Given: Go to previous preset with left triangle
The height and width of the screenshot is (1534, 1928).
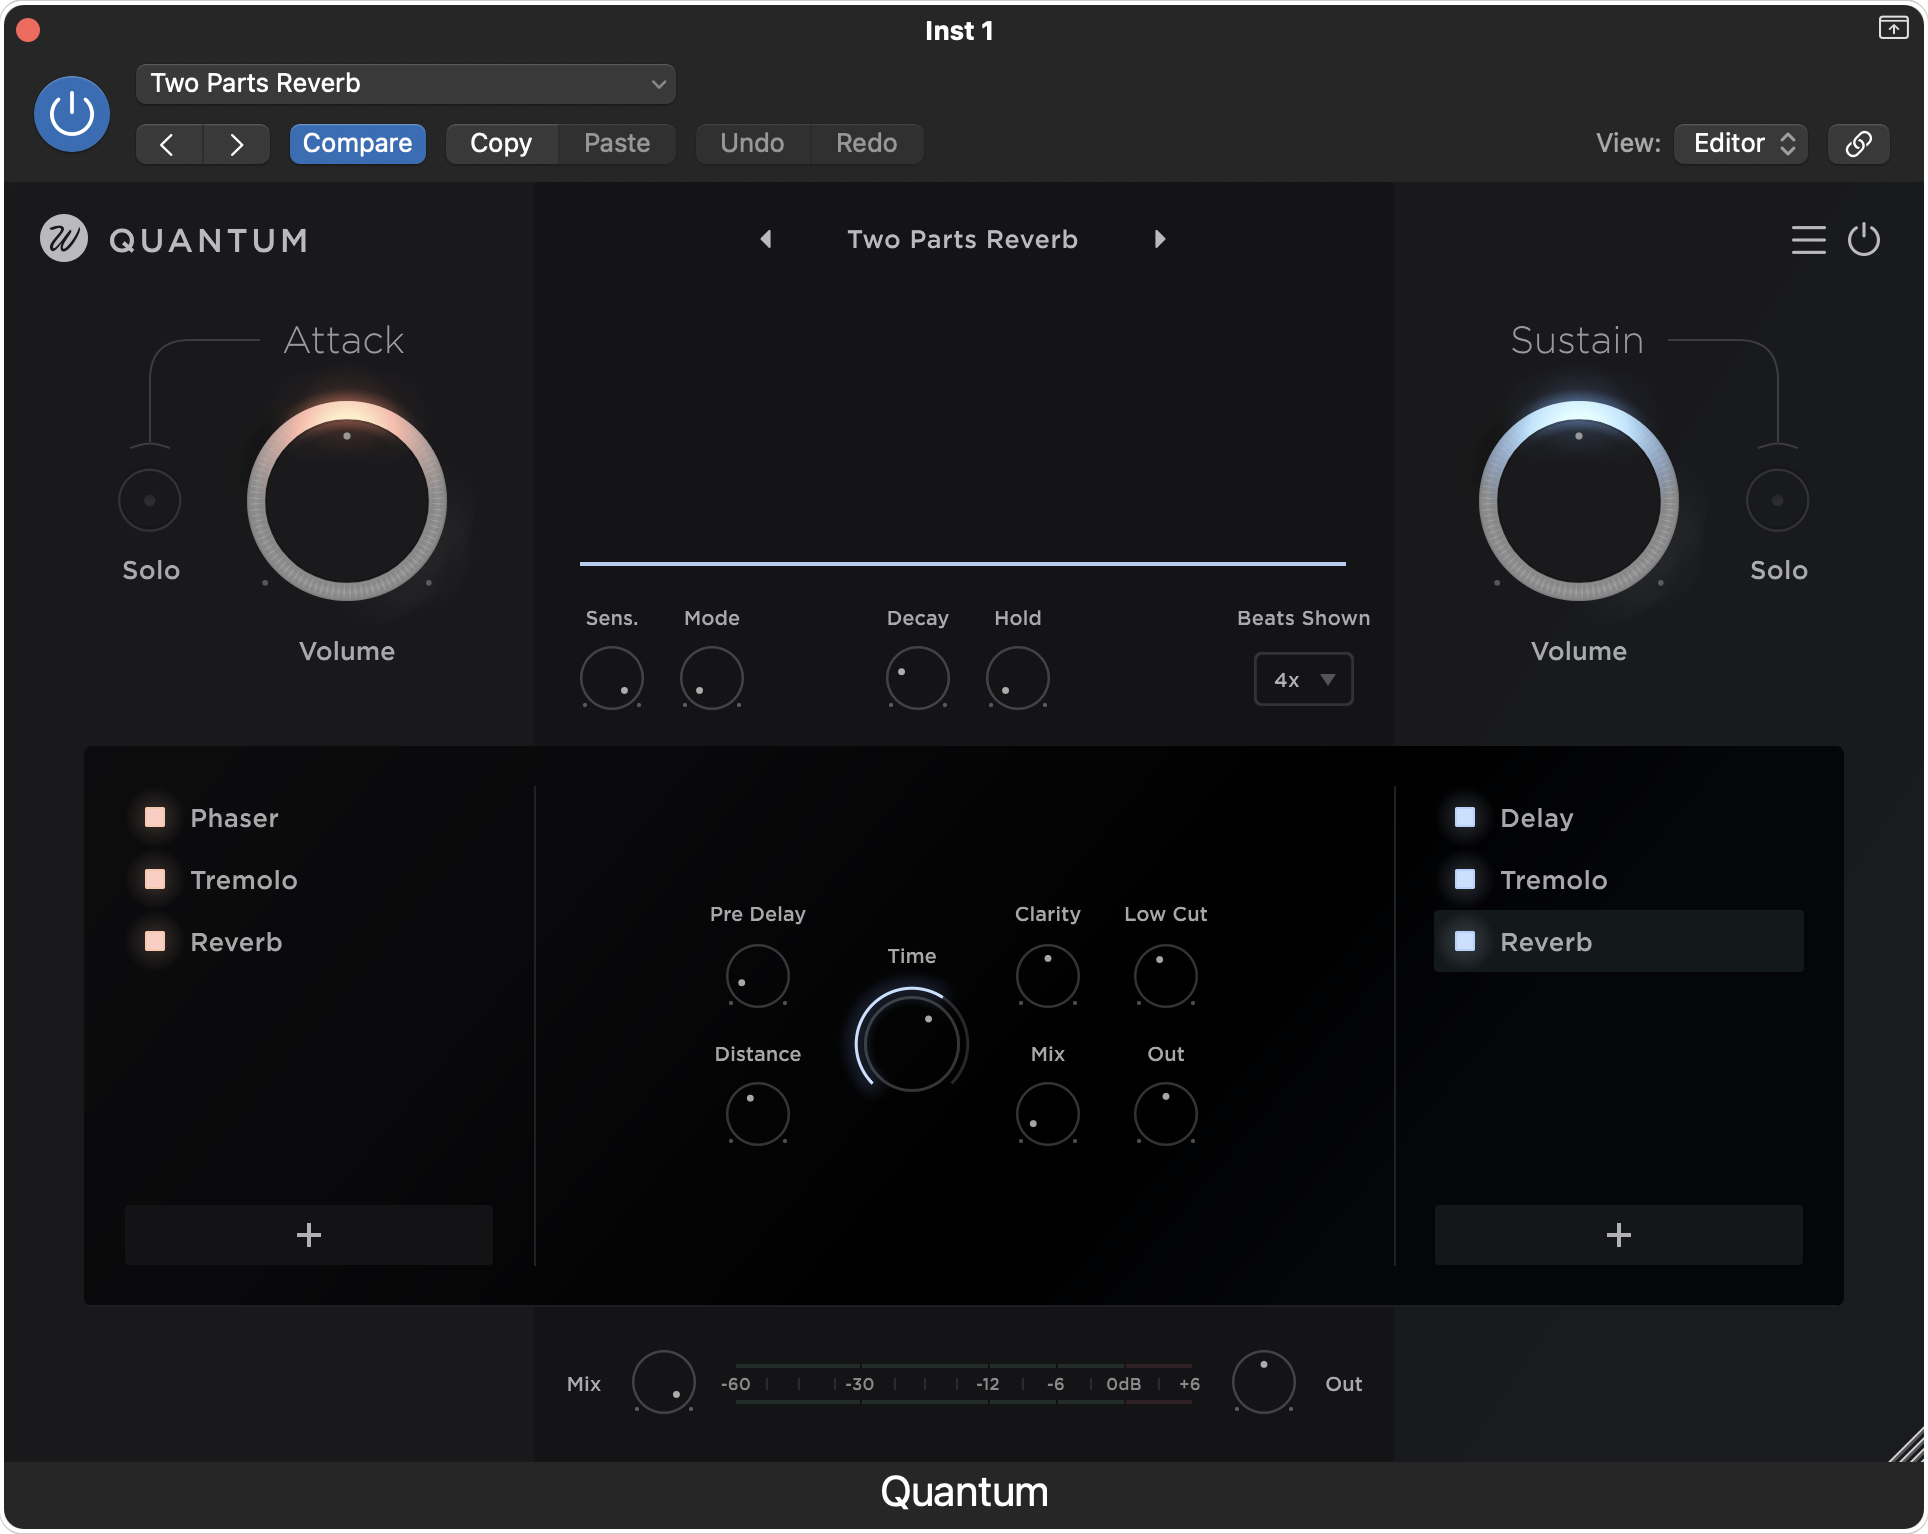Looking at the screenshot, I should tap(766, 239).
